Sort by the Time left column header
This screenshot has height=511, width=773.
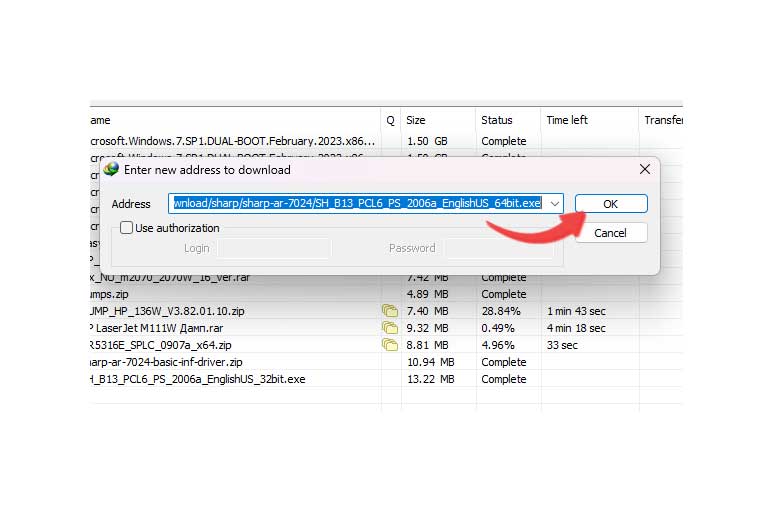(589, 120)
